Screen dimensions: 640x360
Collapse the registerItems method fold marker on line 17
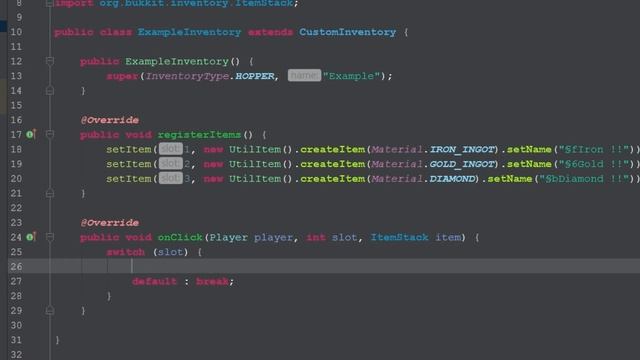pos(49,134)
